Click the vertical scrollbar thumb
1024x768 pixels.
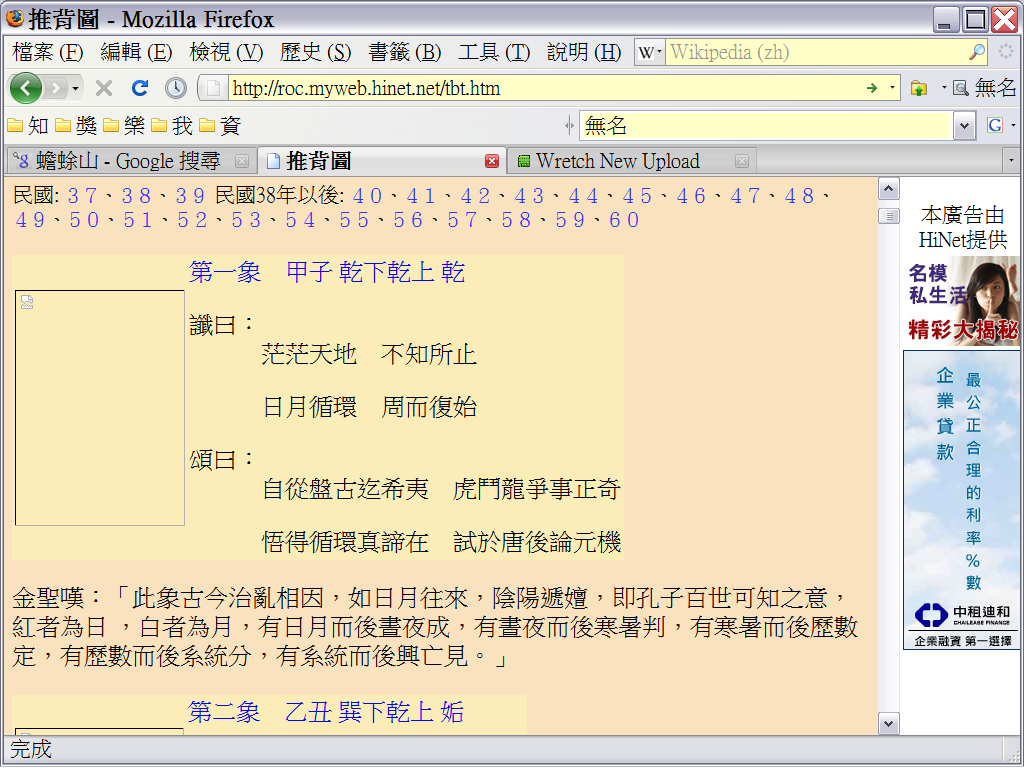tap(888, 216)
